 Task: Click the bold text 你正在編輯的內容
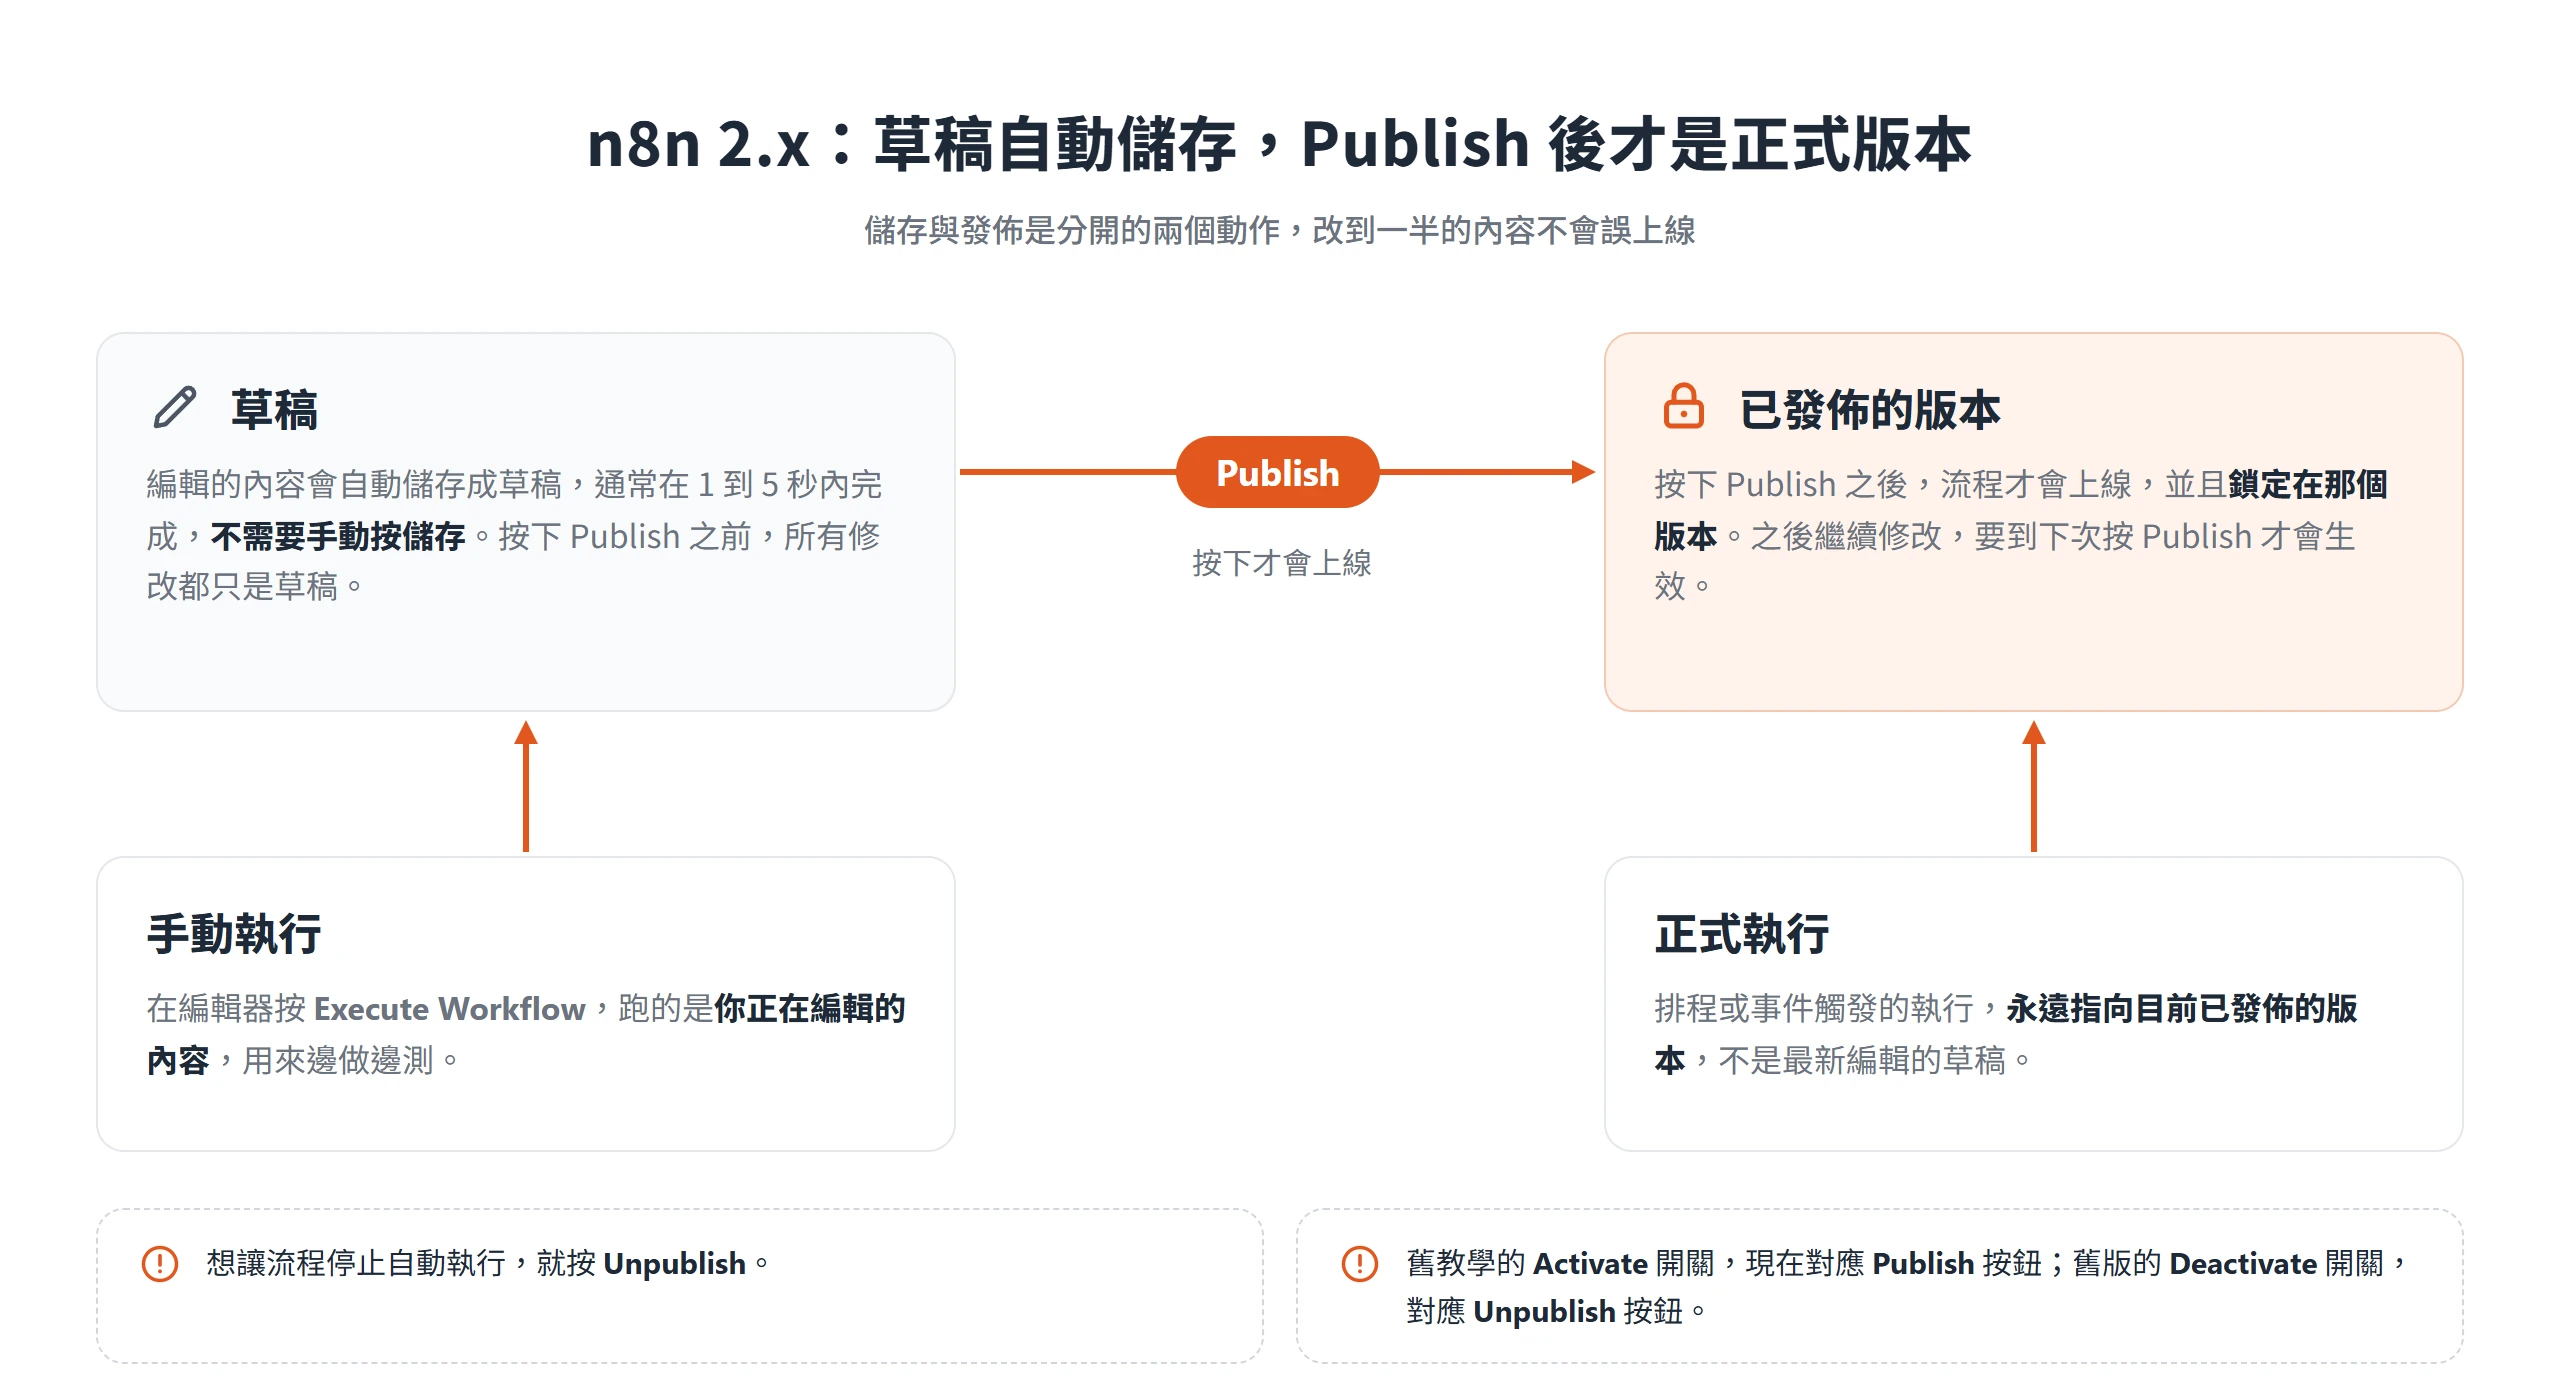tap(526, 1034)
